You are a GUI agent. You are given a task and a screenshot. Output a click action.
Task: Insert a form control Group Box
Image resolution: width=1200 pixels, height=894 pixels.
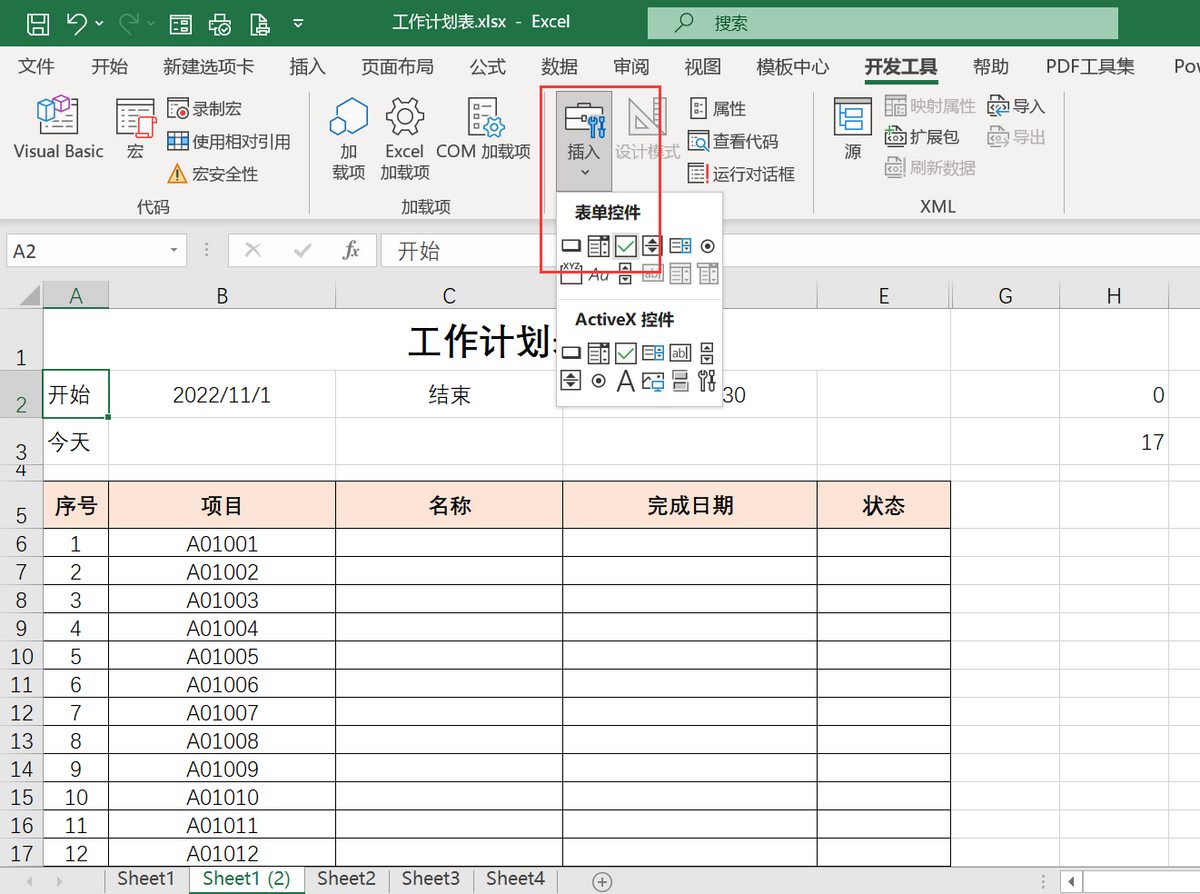[x=571, y=273]
